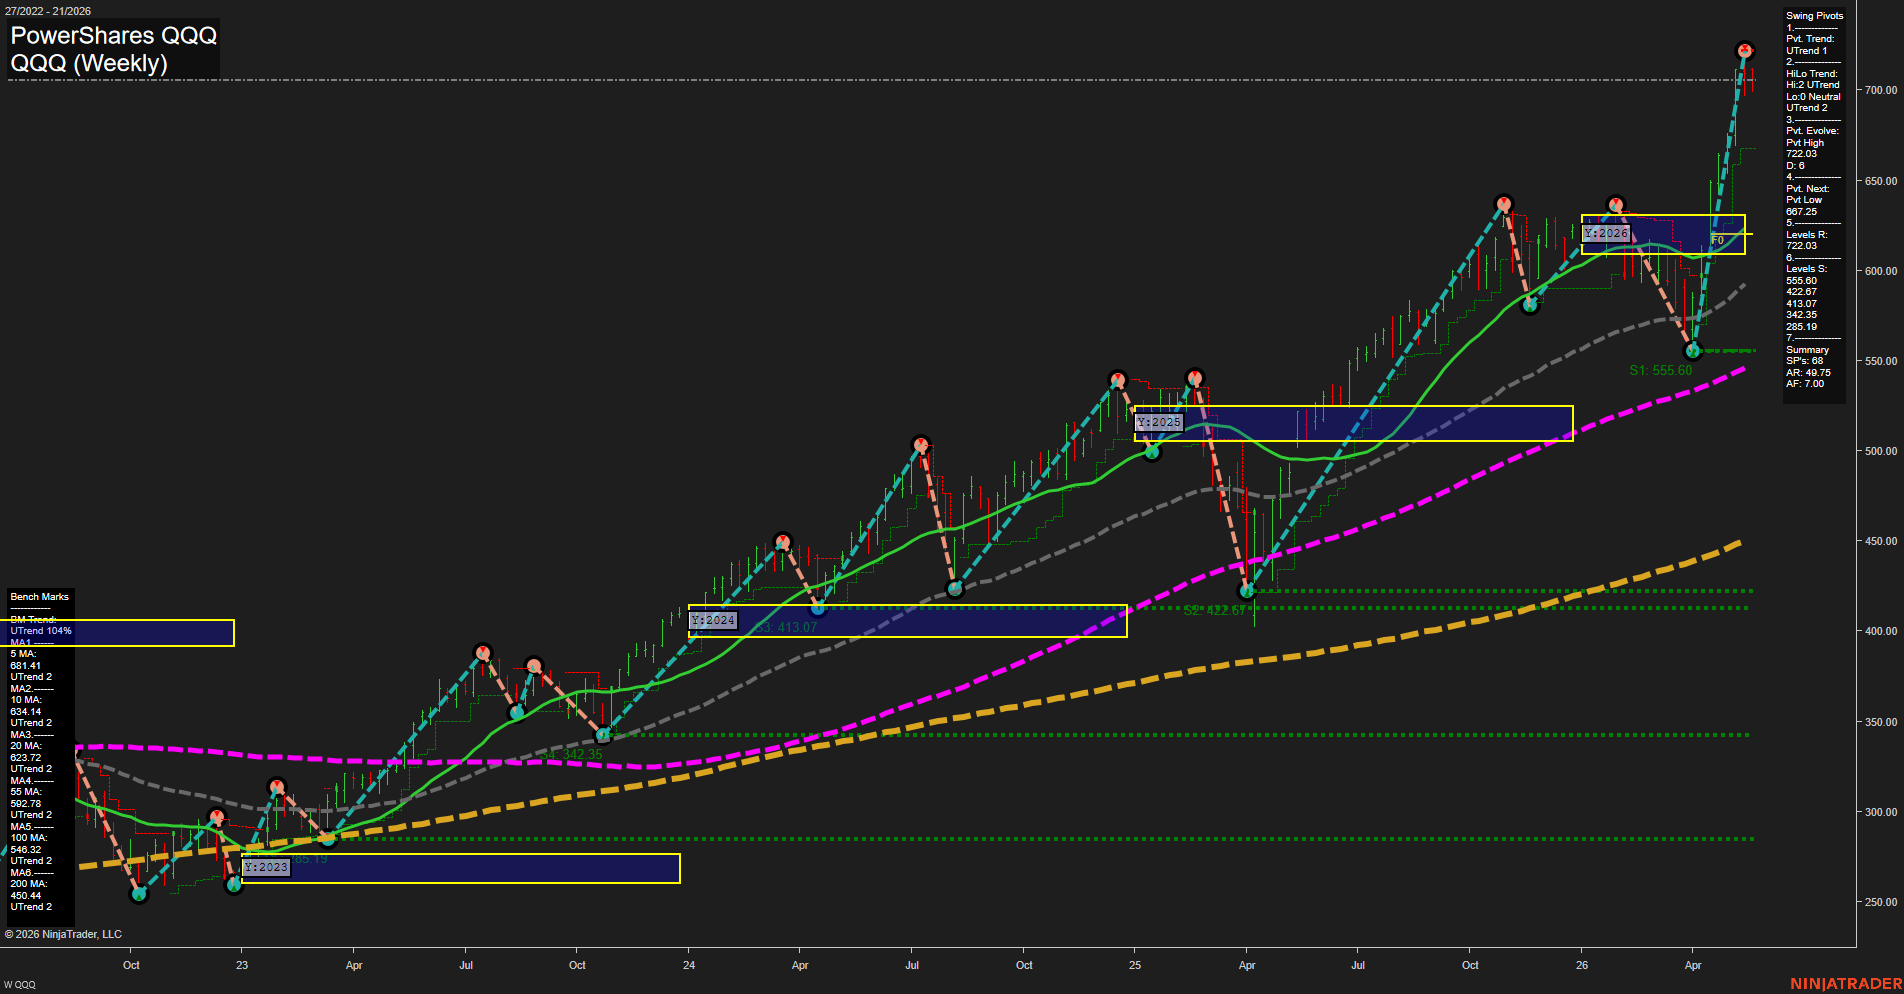Click the pivot low marker beside S1: 555.60
This screenshot has height=994, width=1904.
[x=1693, y=351]
